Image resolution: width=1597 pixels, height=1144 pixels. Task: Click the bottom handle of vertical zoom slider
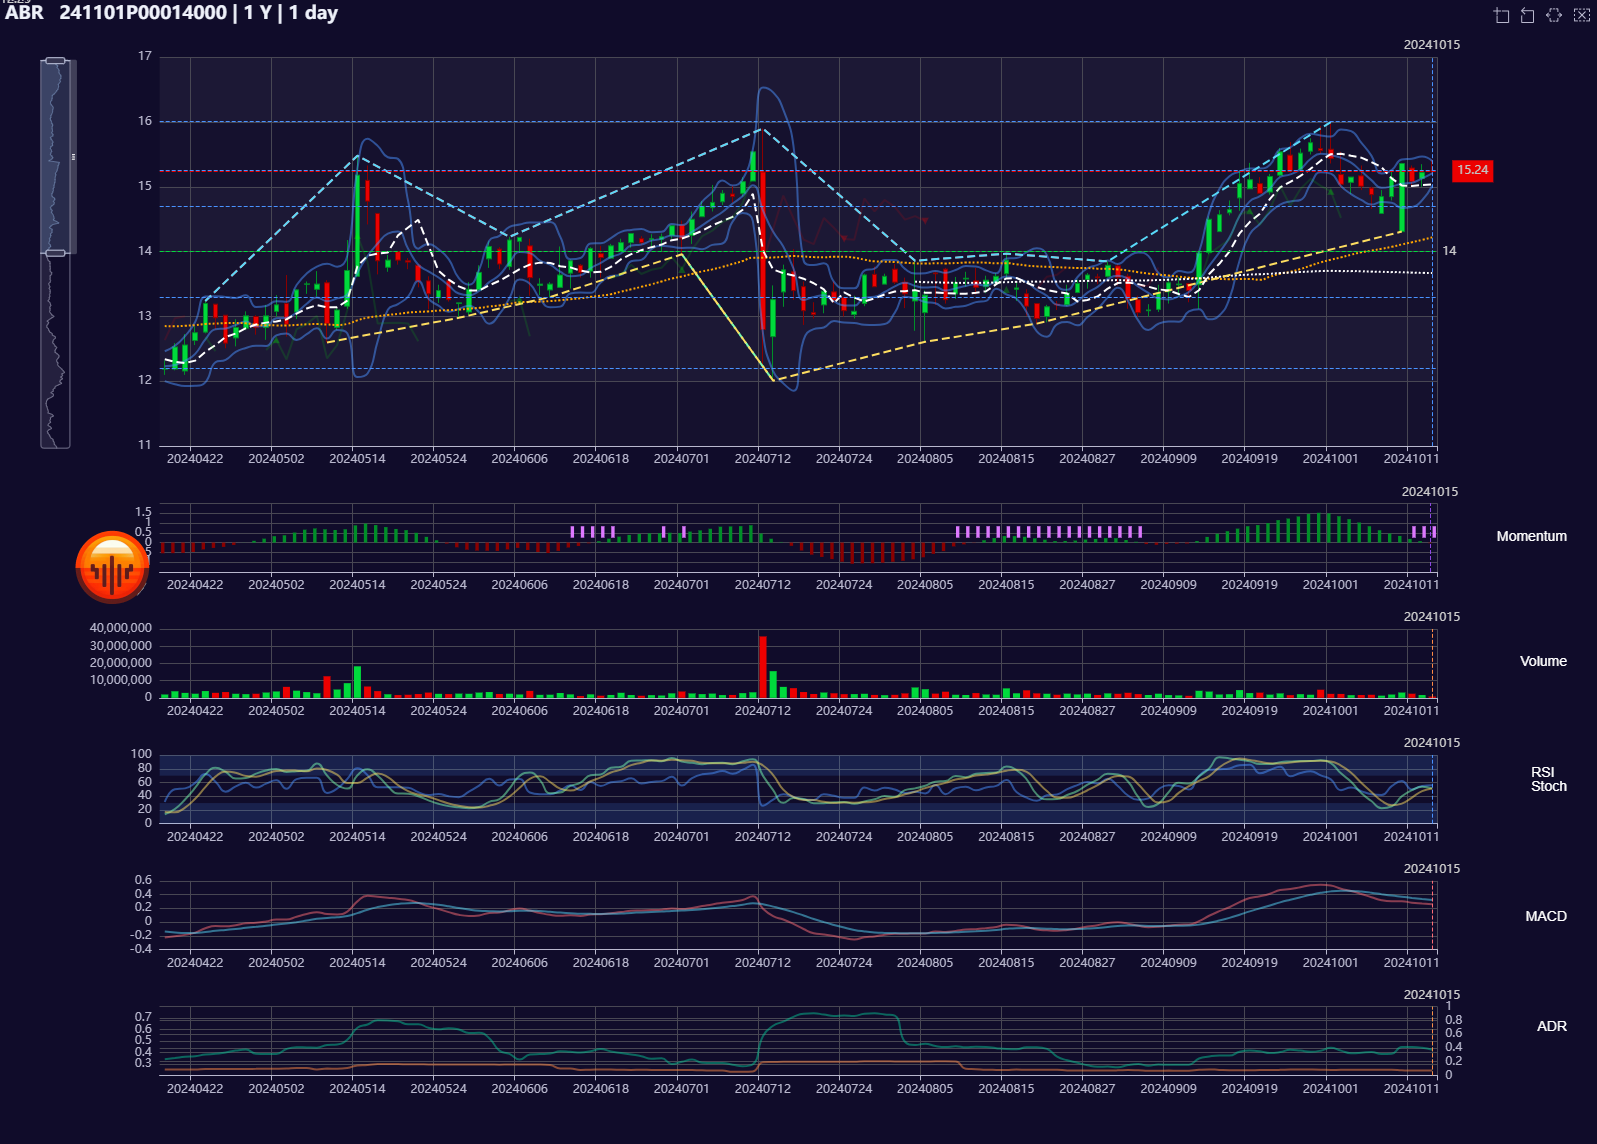56,253
